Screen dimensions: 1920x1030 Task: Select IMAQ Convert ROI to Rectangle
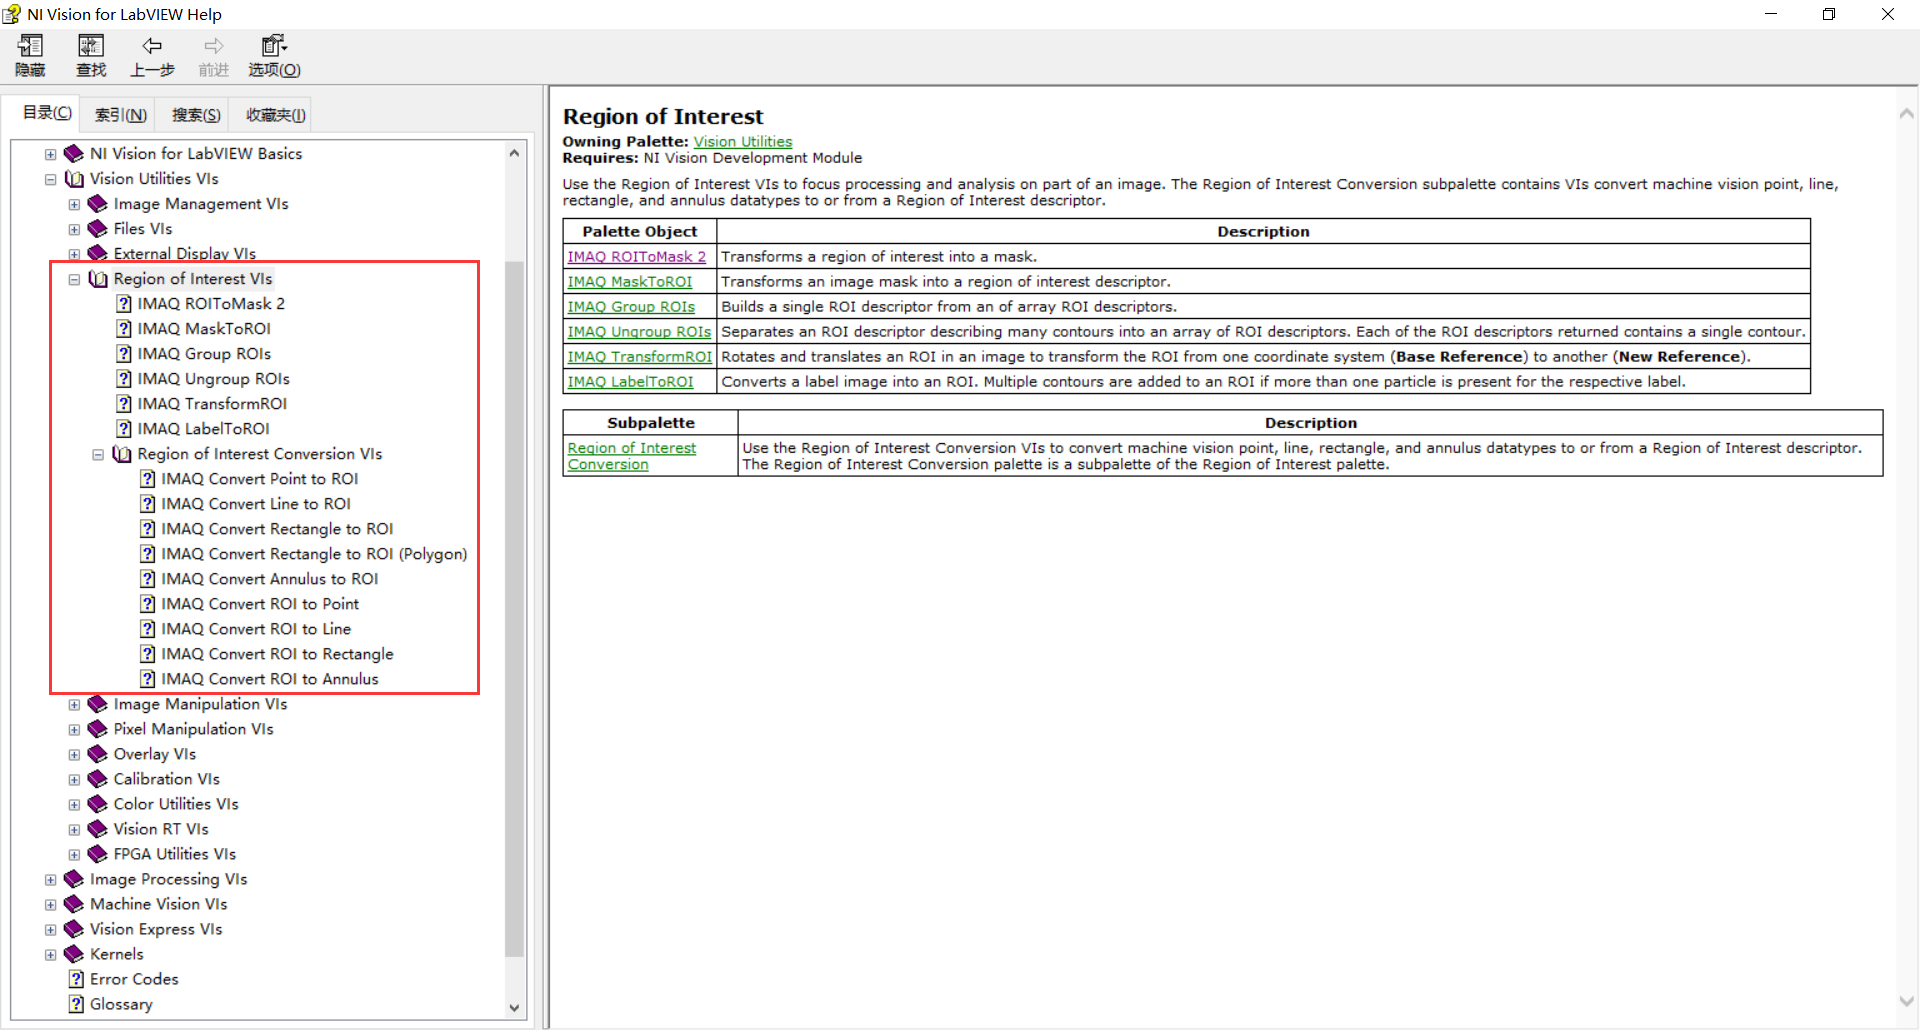277,653
